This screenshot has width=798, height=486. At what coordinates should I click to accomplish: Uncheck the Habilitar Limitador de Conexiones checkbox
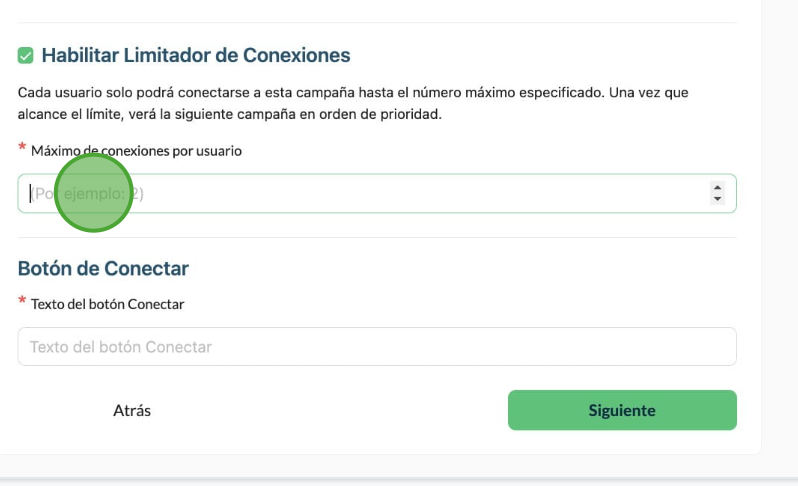[25, 55]
